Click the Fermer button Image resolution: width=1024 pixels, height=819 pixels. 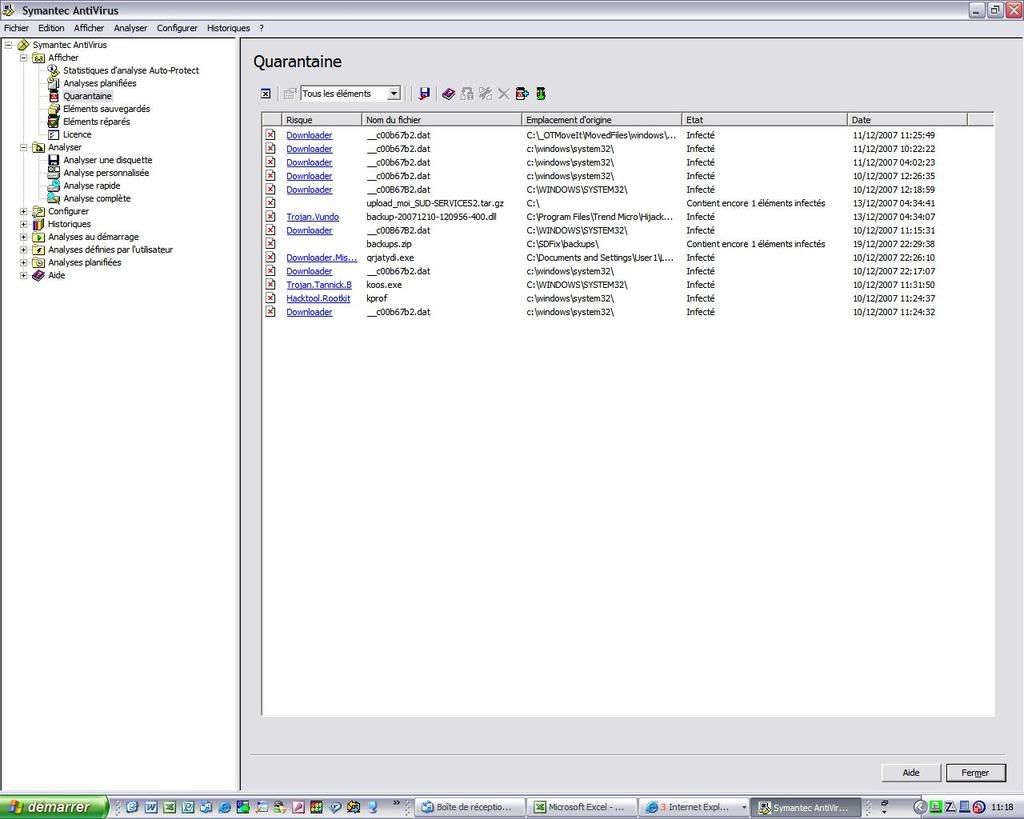975,773
